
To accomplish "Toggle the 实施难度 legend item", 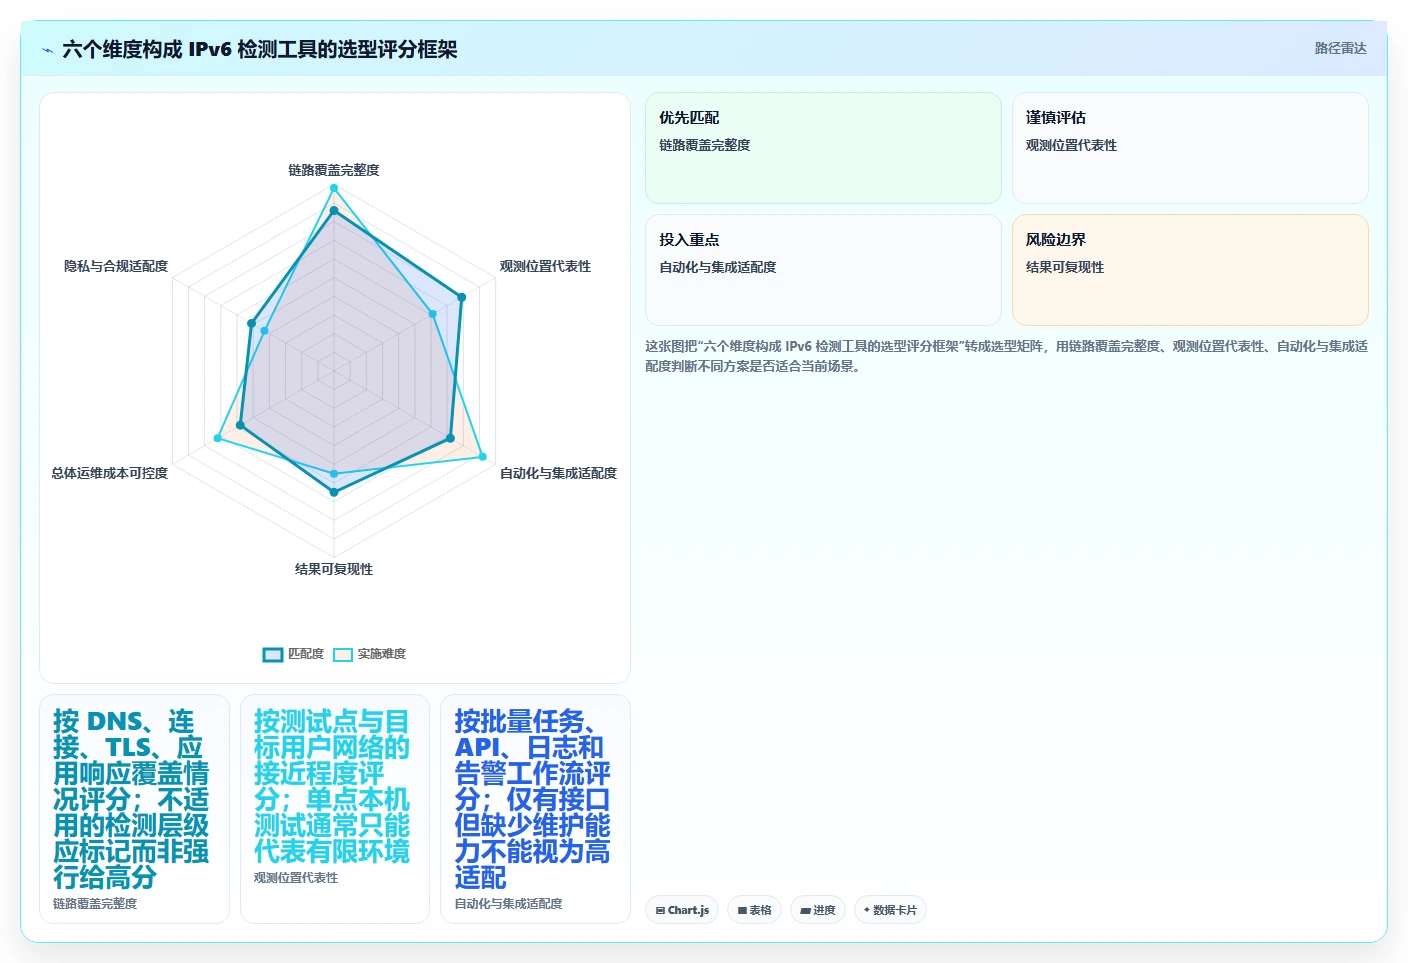I will pyautogui.click(x=369, y=654).
